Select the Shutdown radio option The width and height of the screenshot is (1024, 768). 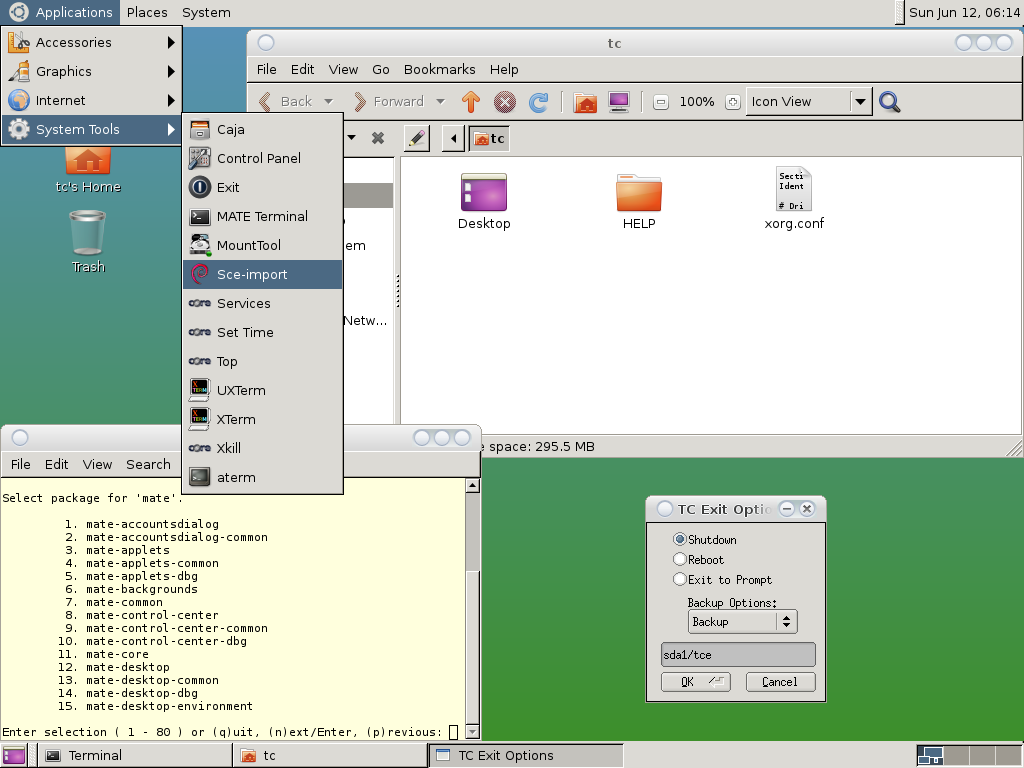click(680, 540)
